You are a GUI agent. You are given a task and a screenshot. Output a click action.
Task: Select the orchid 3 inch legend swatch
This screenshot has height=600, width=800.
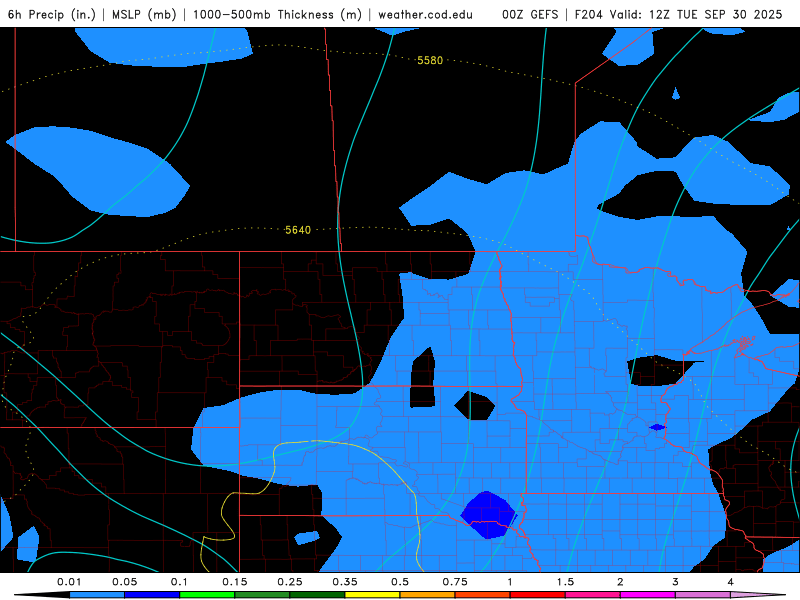click(703, 595)
